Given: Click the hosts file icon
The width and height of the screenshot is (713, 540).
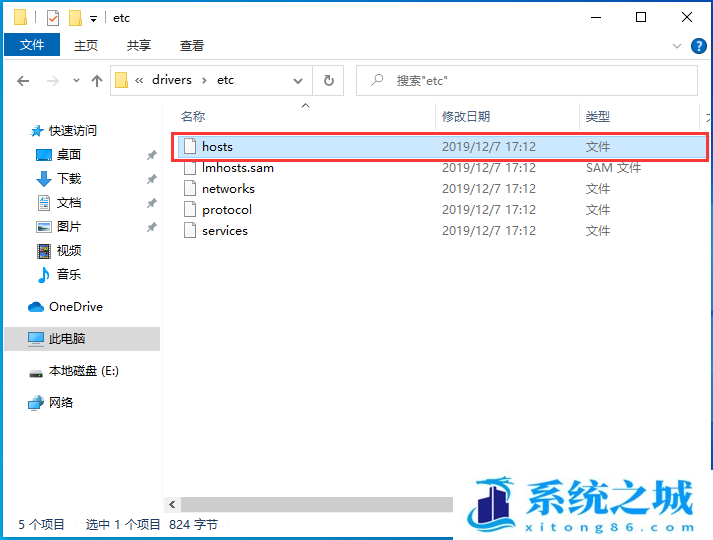Looking at the screenshot, I should tap(190, 146).
